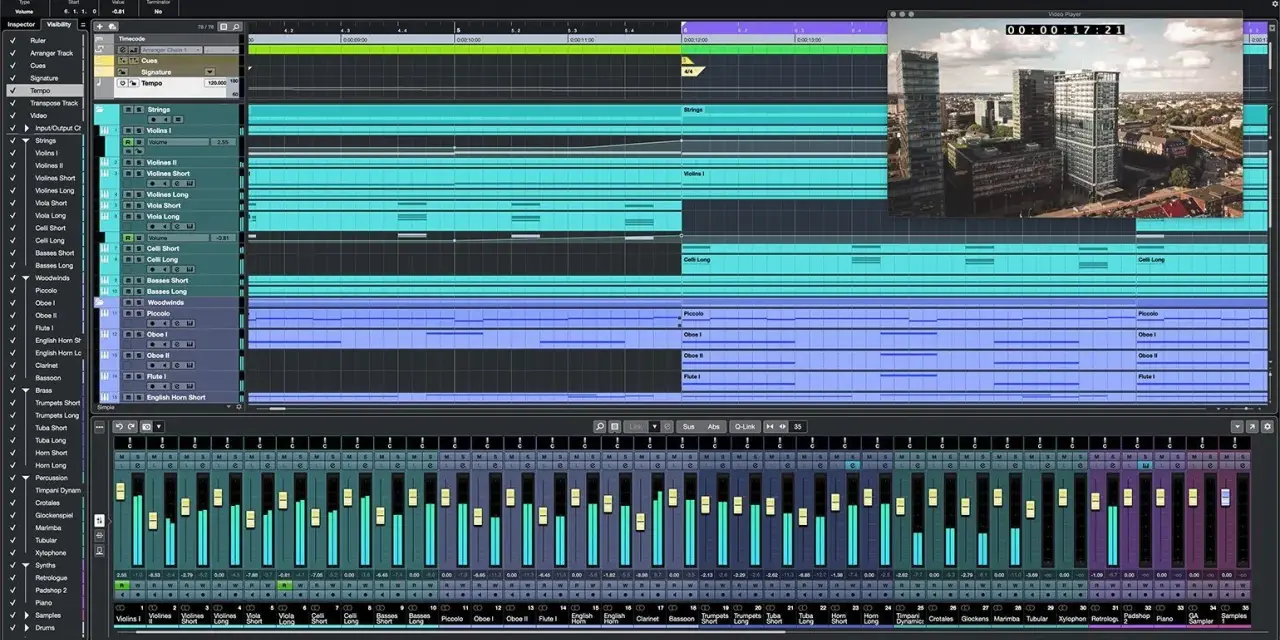The height and width of the screenshot is (640, 1280).
Task: Toggle Tempo track visibility checkmark
Action: [x=12, y=90]
